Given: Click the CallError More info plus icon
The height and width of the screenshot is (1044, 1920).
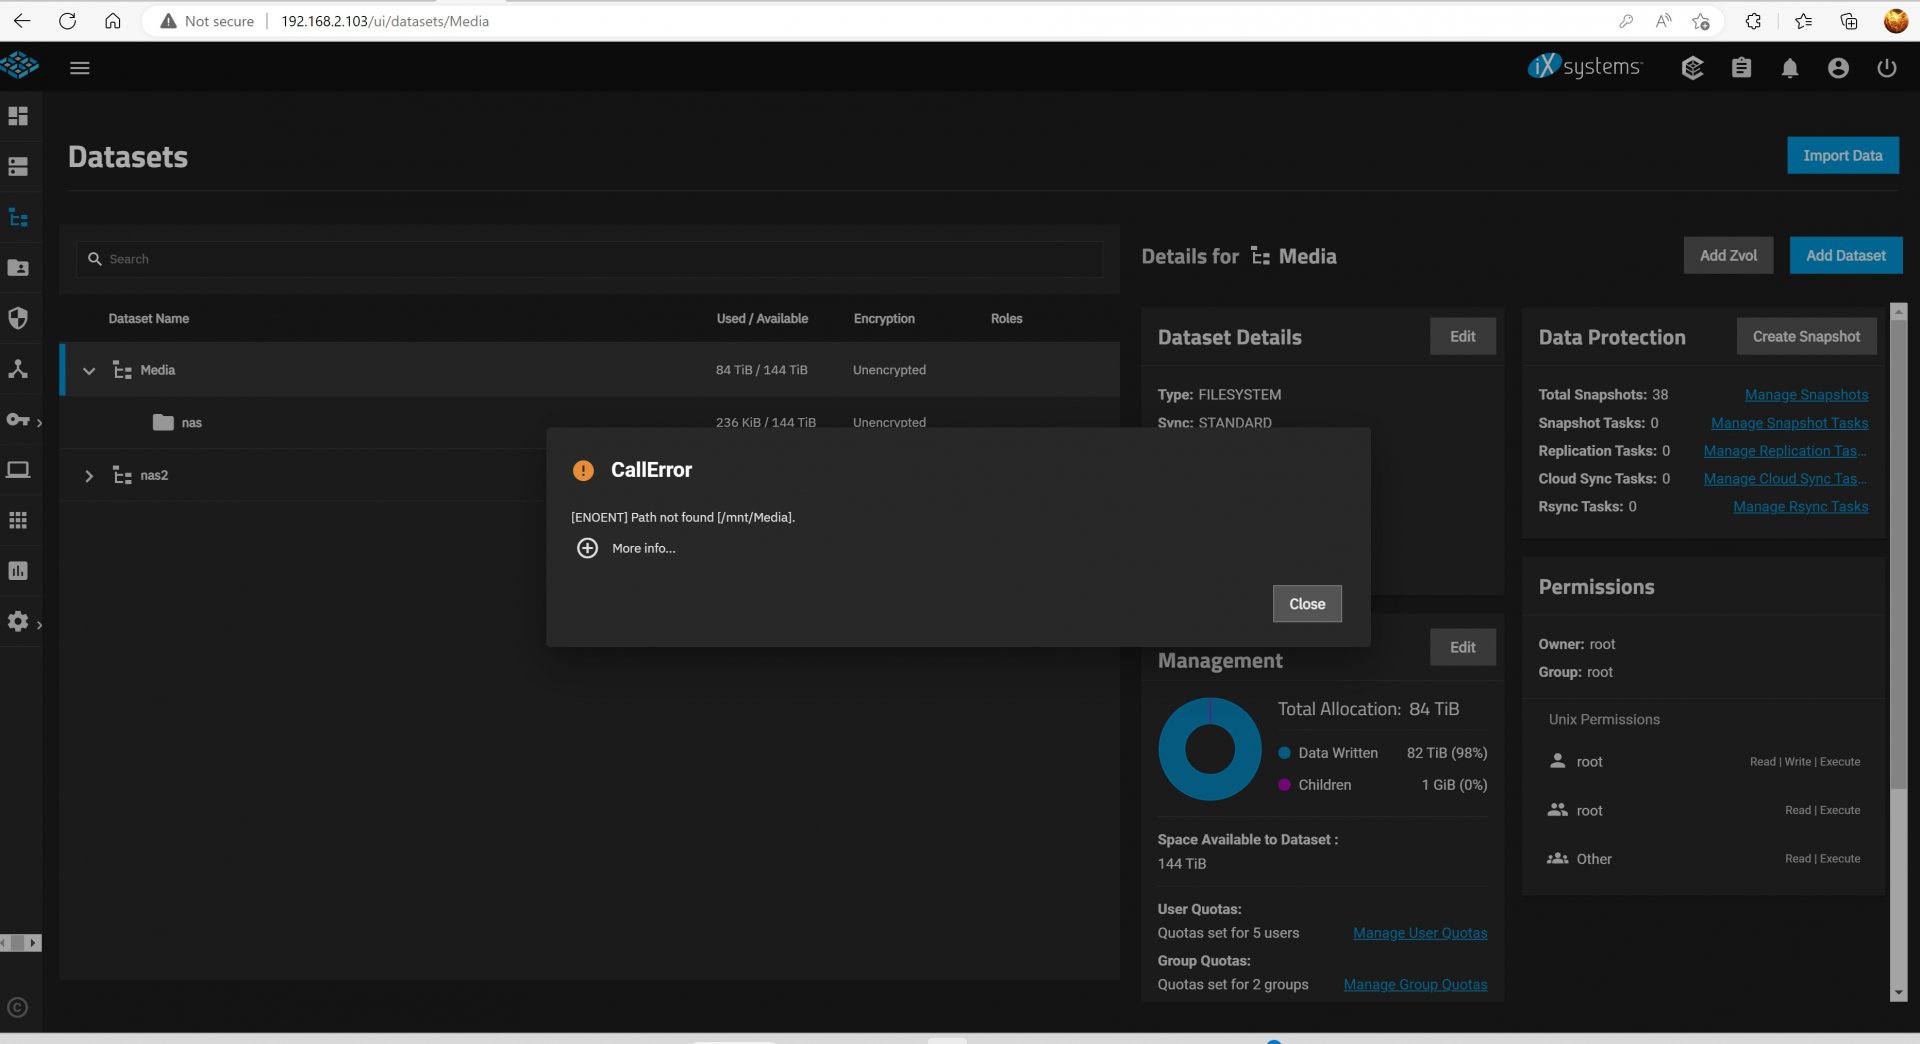Looking at the screenshot, I should click(587, 548).
